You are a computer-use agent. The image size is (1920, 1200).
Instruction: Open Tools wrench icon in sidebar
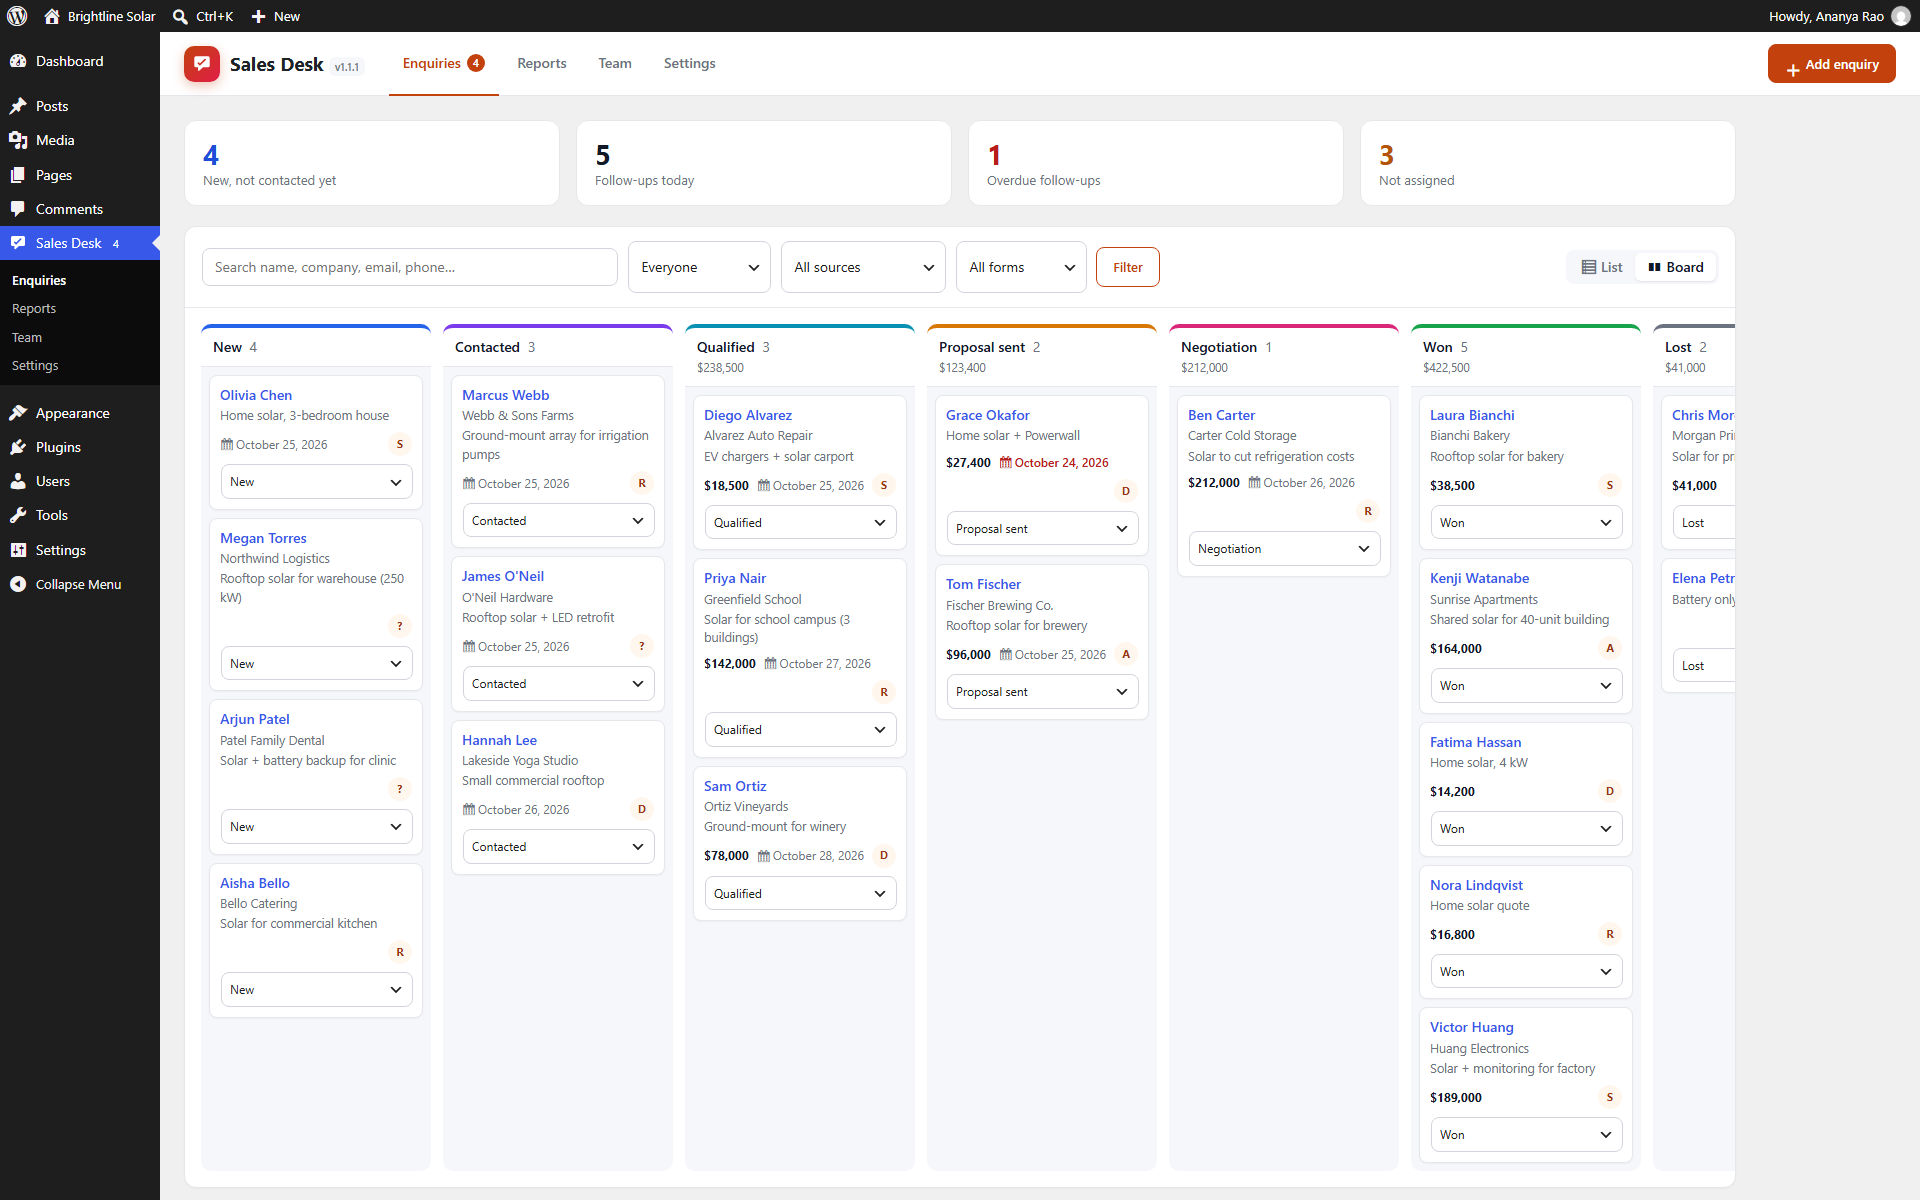(x=18, y=515)
